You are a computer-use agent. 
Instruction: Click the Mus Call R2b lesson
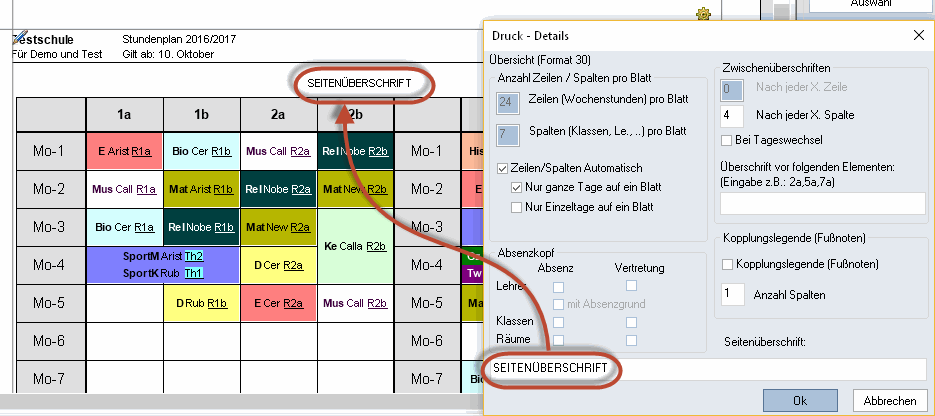click(356, 303)
